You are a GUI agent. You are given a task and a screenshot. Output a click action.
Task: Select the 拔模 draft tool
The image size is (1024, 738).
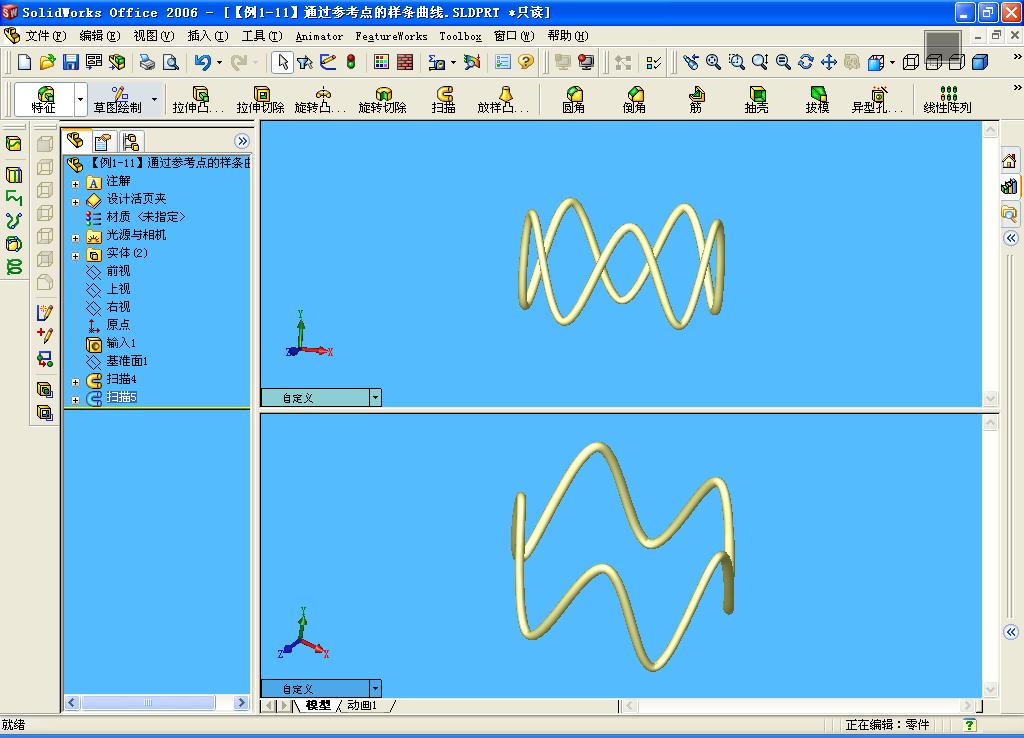pyautogui.click(x=817, y=100)
